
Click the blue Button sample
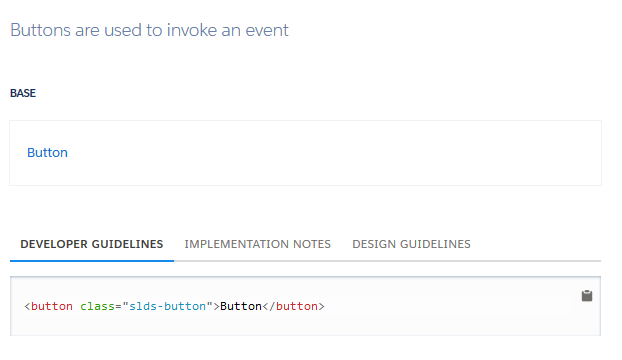47,153
